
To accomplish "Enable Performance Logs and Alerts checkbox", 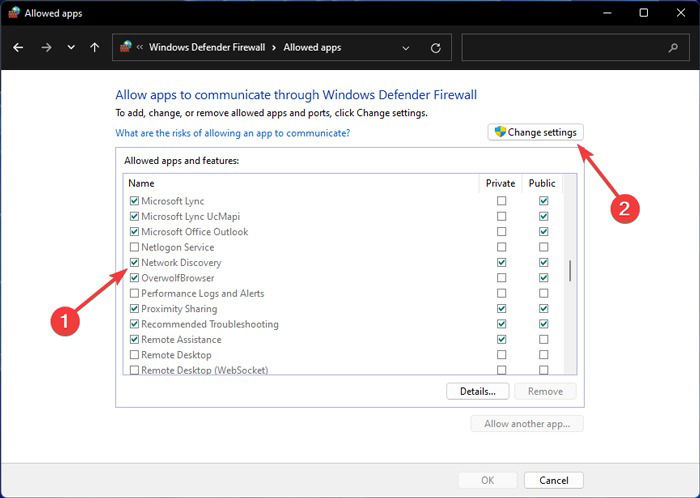I will [134, 293].
